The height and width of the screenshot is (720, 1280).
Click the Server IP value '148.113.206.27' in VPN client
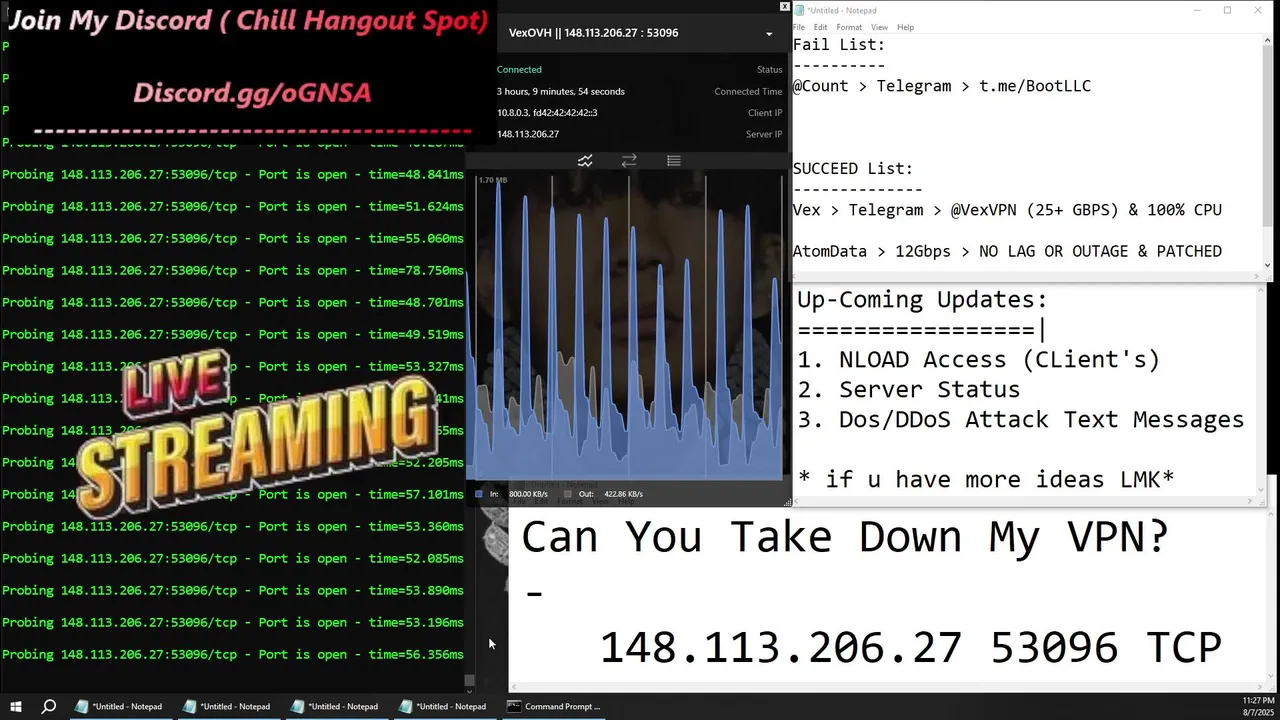click(x=528, y=134)
